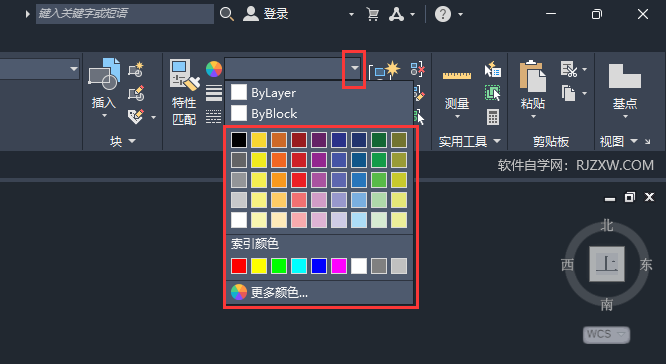This screenshot has width=666, height=364.
Task: Open dropdown arrow under 插入
Action: pos(104,116)
